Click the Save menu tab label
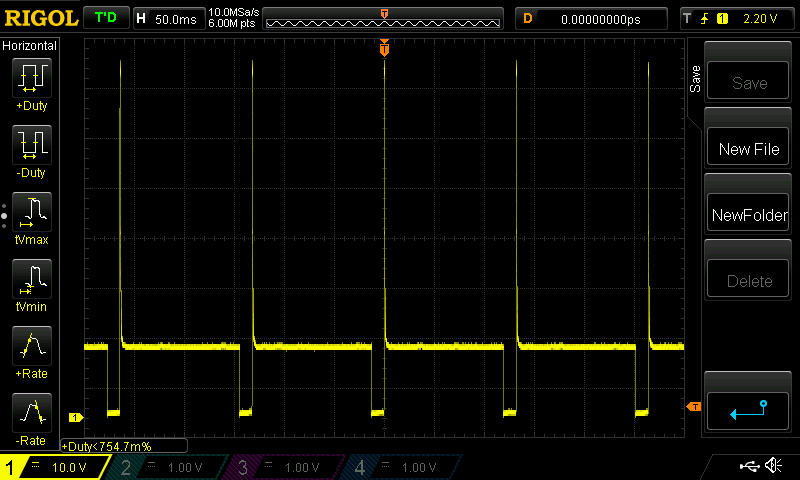The height and width of the screenshot is (480, 800). click(x=695, y=80)
